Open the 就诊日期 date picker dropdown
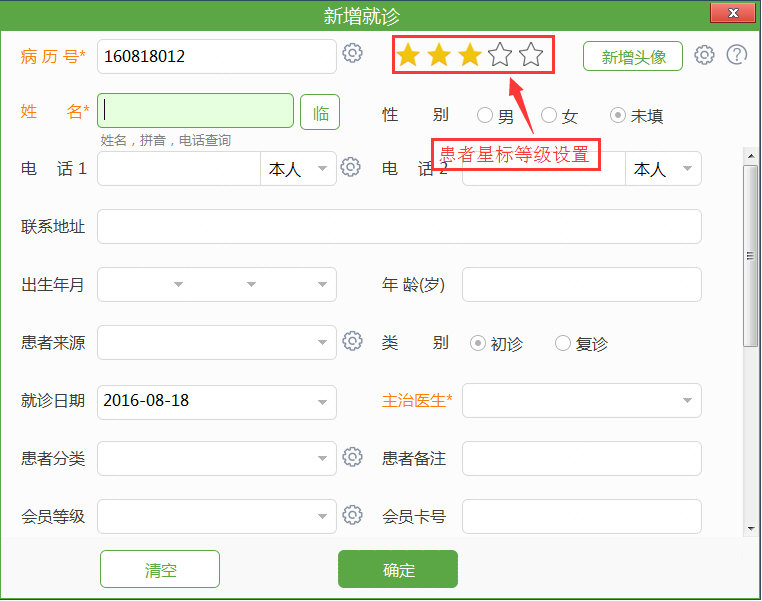Image resolution: width=762 pixels, height=601 pixels. (322, 401)
